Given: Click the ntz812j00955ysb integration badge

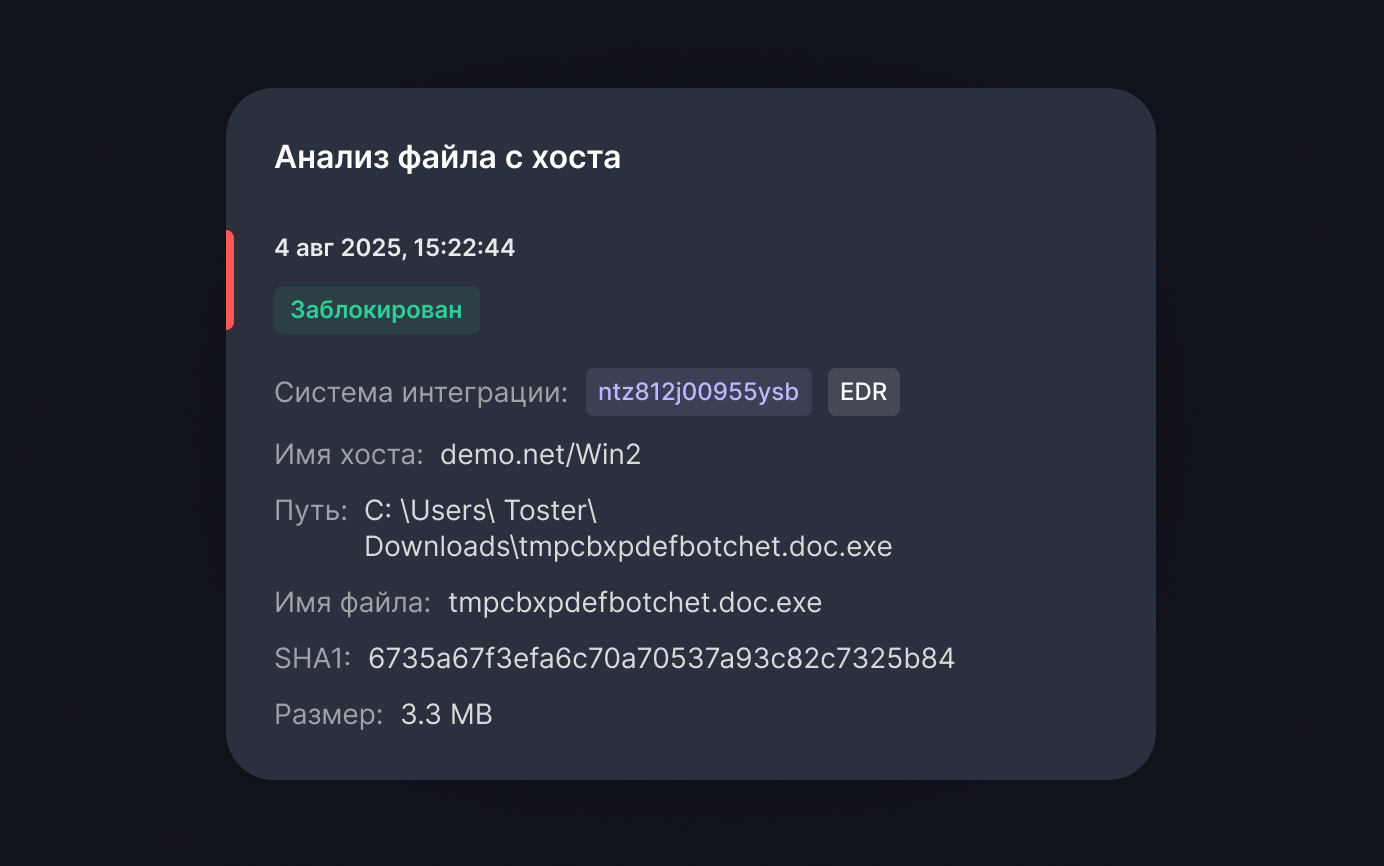Looking at the screenshot, I should (x=698, y=392).
